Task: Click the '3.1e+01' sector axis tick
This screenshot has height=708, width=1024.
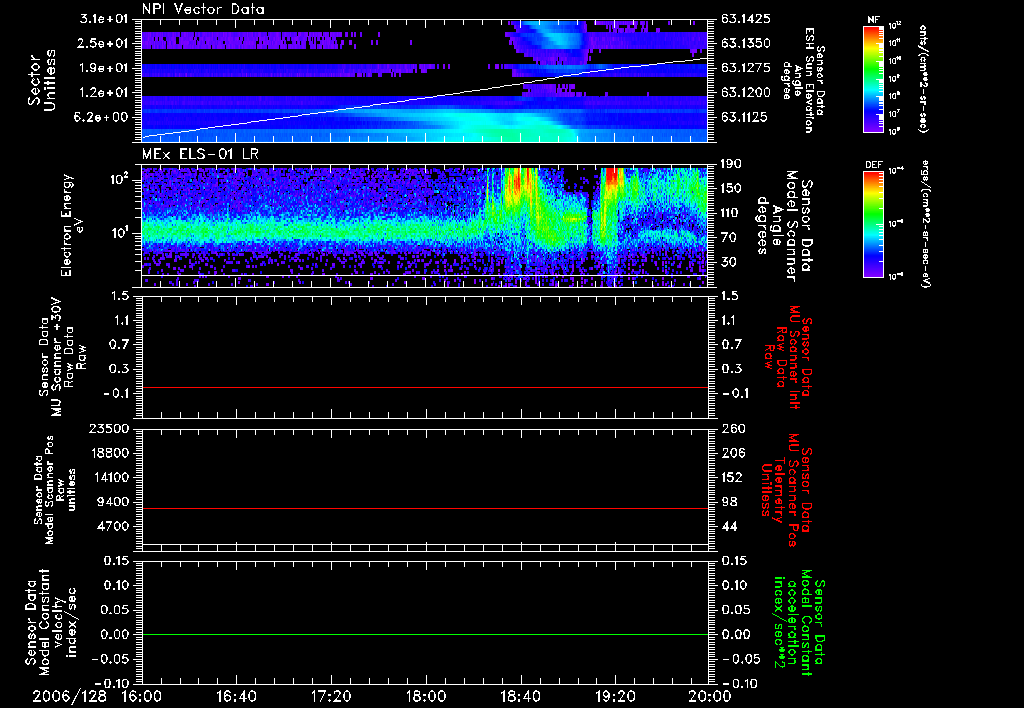Action: click(103, 19)
